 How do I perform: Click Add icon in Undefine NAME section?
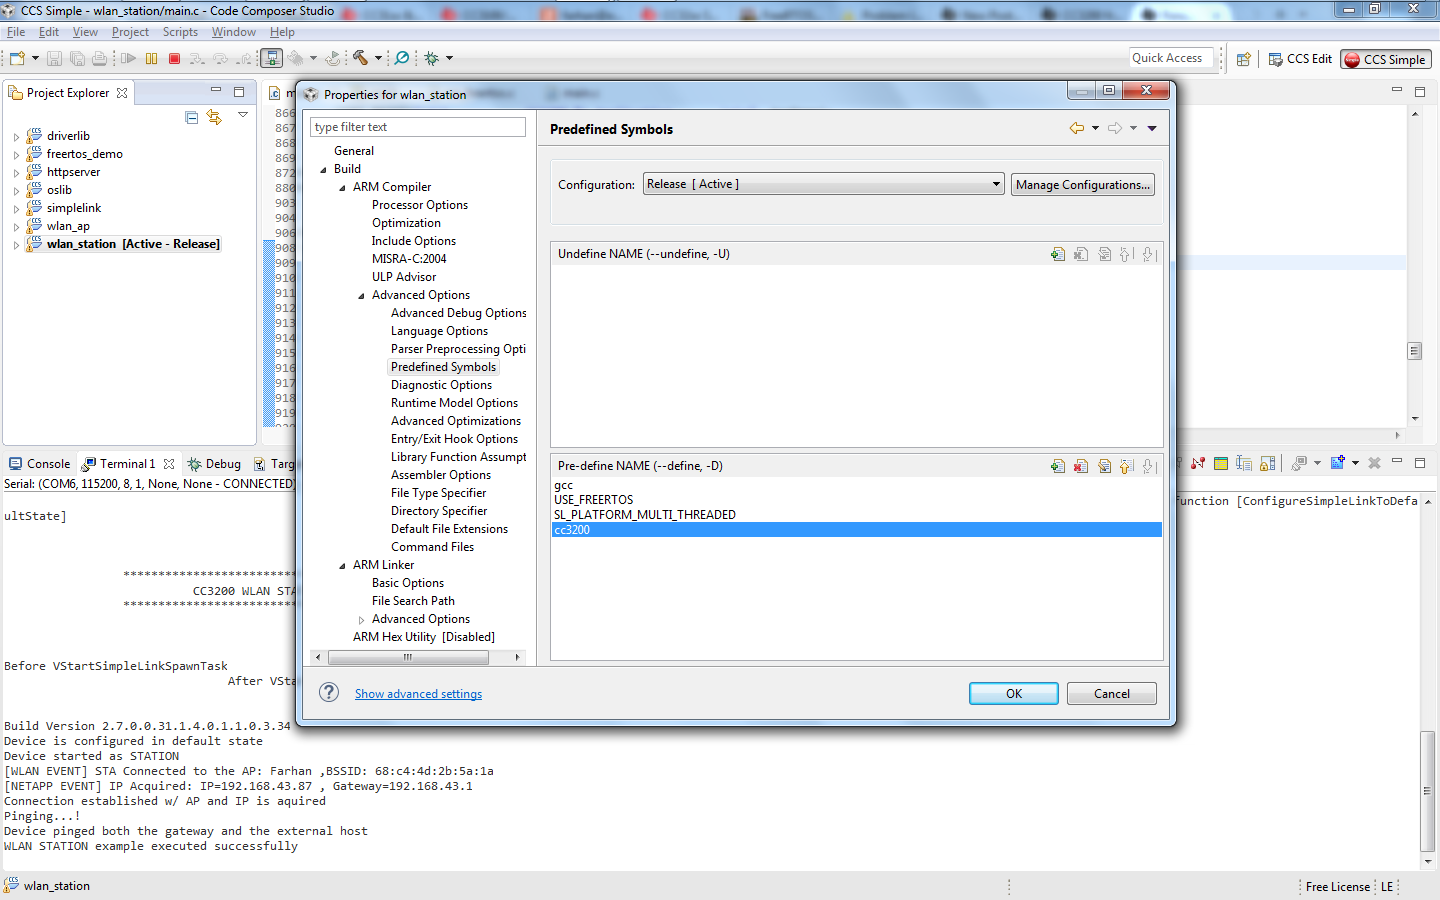click(1058, 254)
